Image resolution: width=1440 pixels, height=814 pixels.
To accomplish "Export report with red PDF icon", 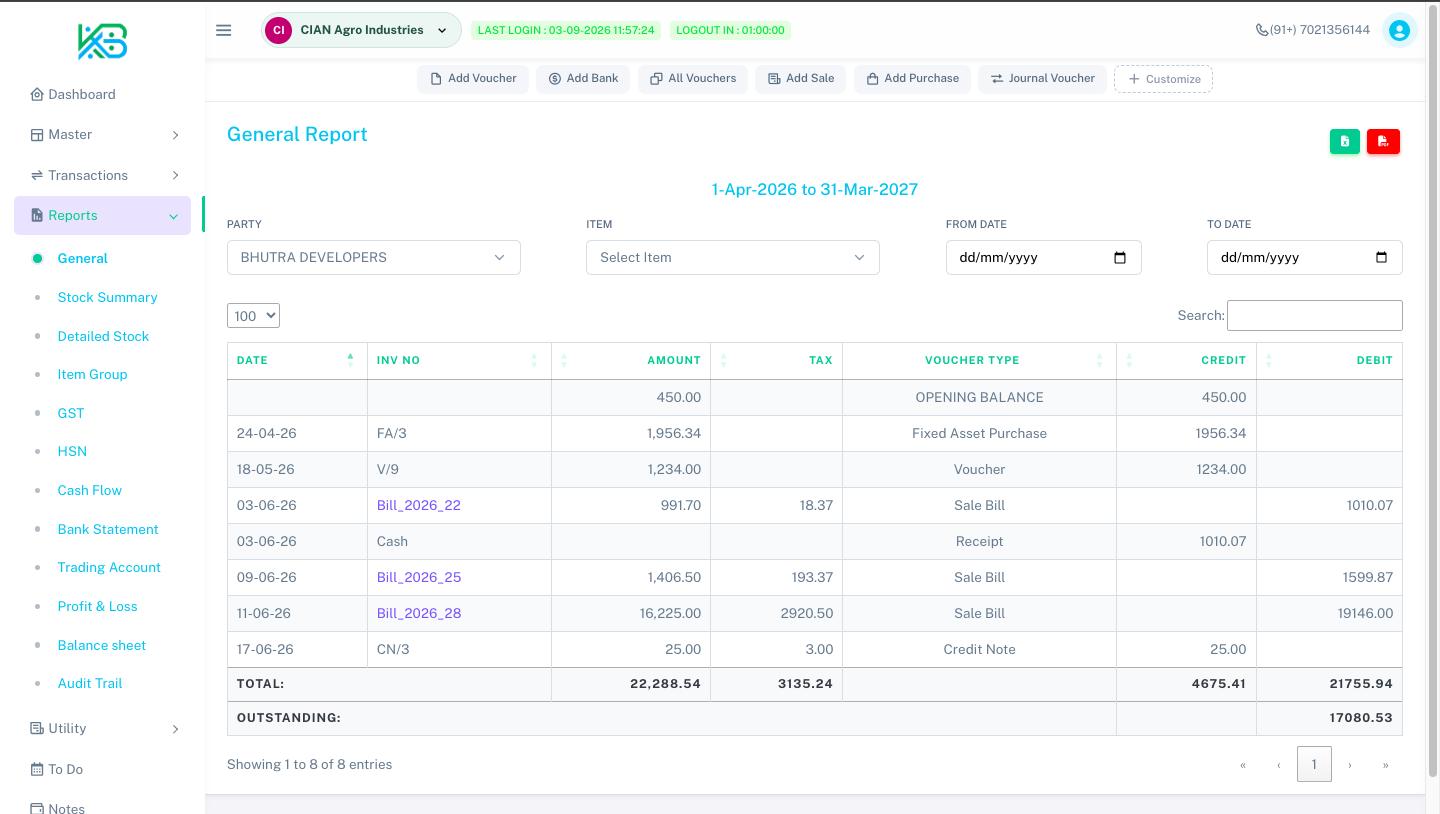I will point(1384,142).
